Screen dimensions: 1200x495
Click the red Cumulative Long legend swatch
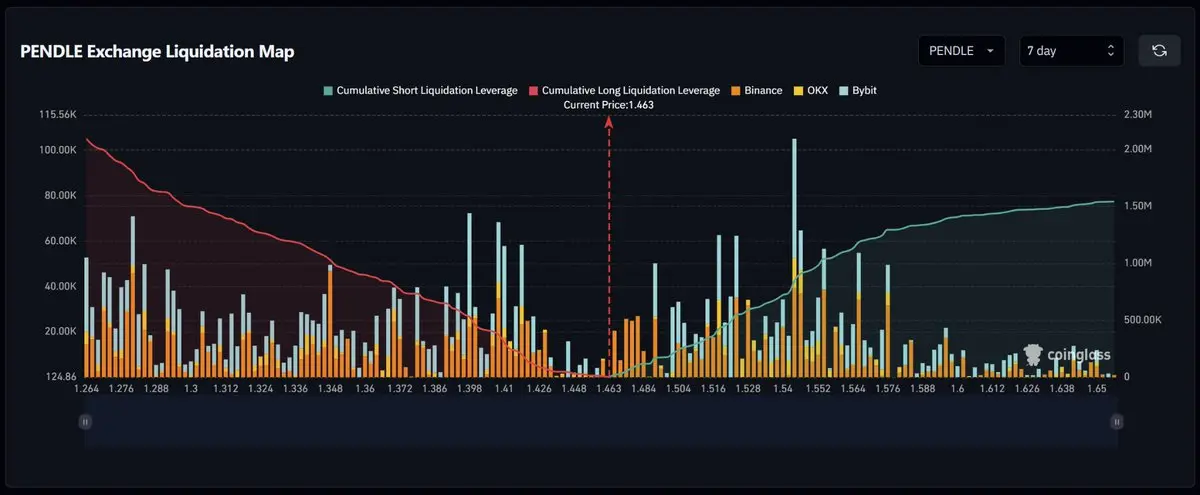pyautogui.click(x=533, y=90)
